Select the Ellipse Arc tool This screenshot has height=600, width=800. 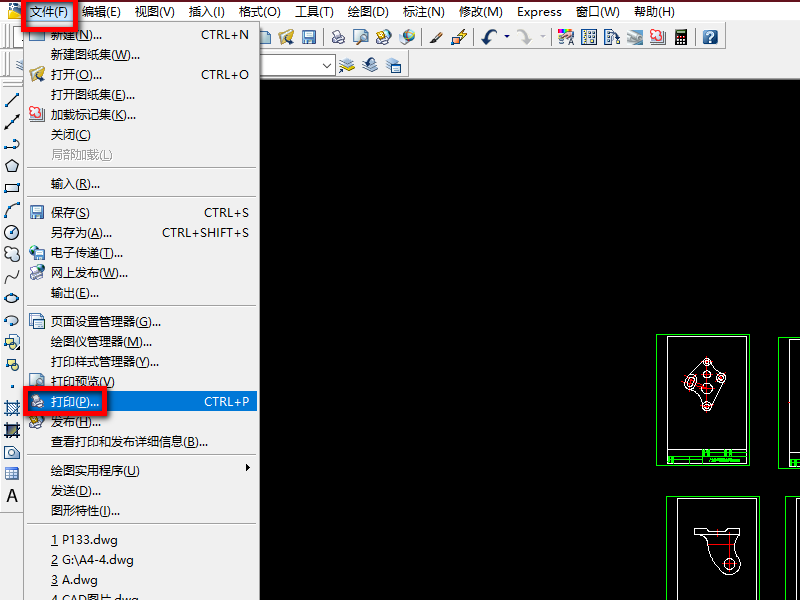pyautogui.click(x=11, y=320)
